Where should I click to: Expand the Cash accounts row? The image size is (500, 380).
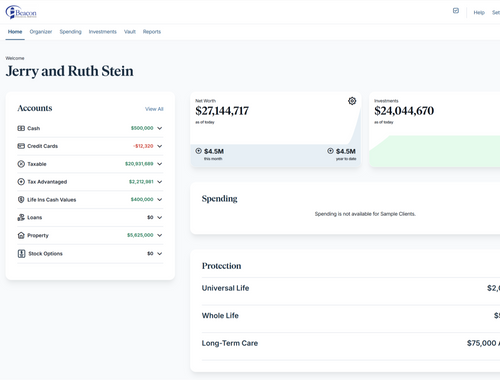click(x=160, y=128)
